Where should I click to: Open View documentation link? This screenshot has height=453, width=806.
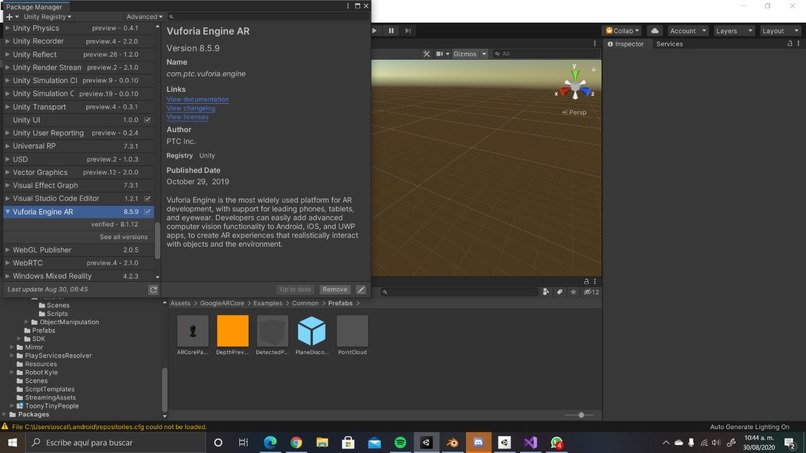197,99
